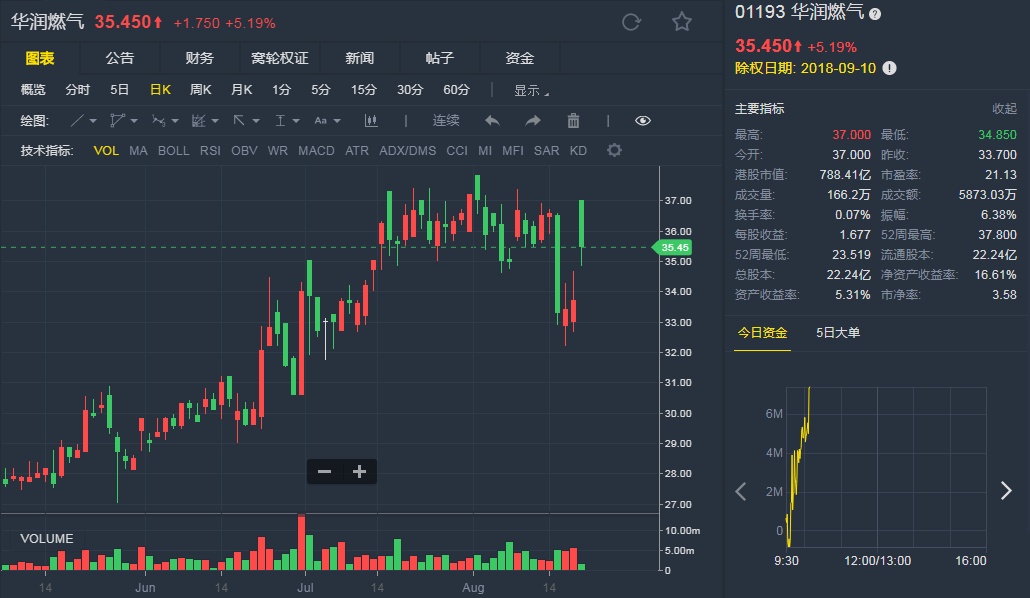Click the refresh icon next to the stock price
The width and height of the screenshot is (1030, 598).
pos(631,22)
